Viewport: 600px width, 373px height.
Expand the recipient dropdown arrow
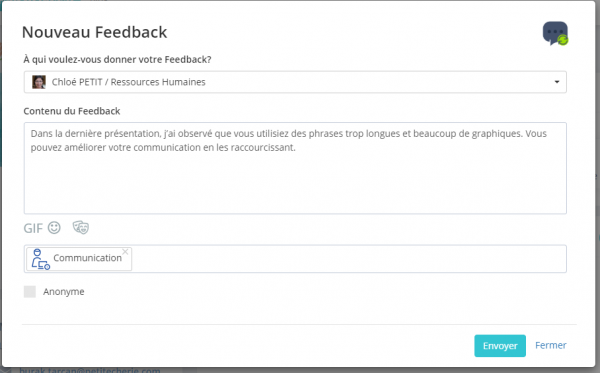pyautogui.click(x=557, y=82)
